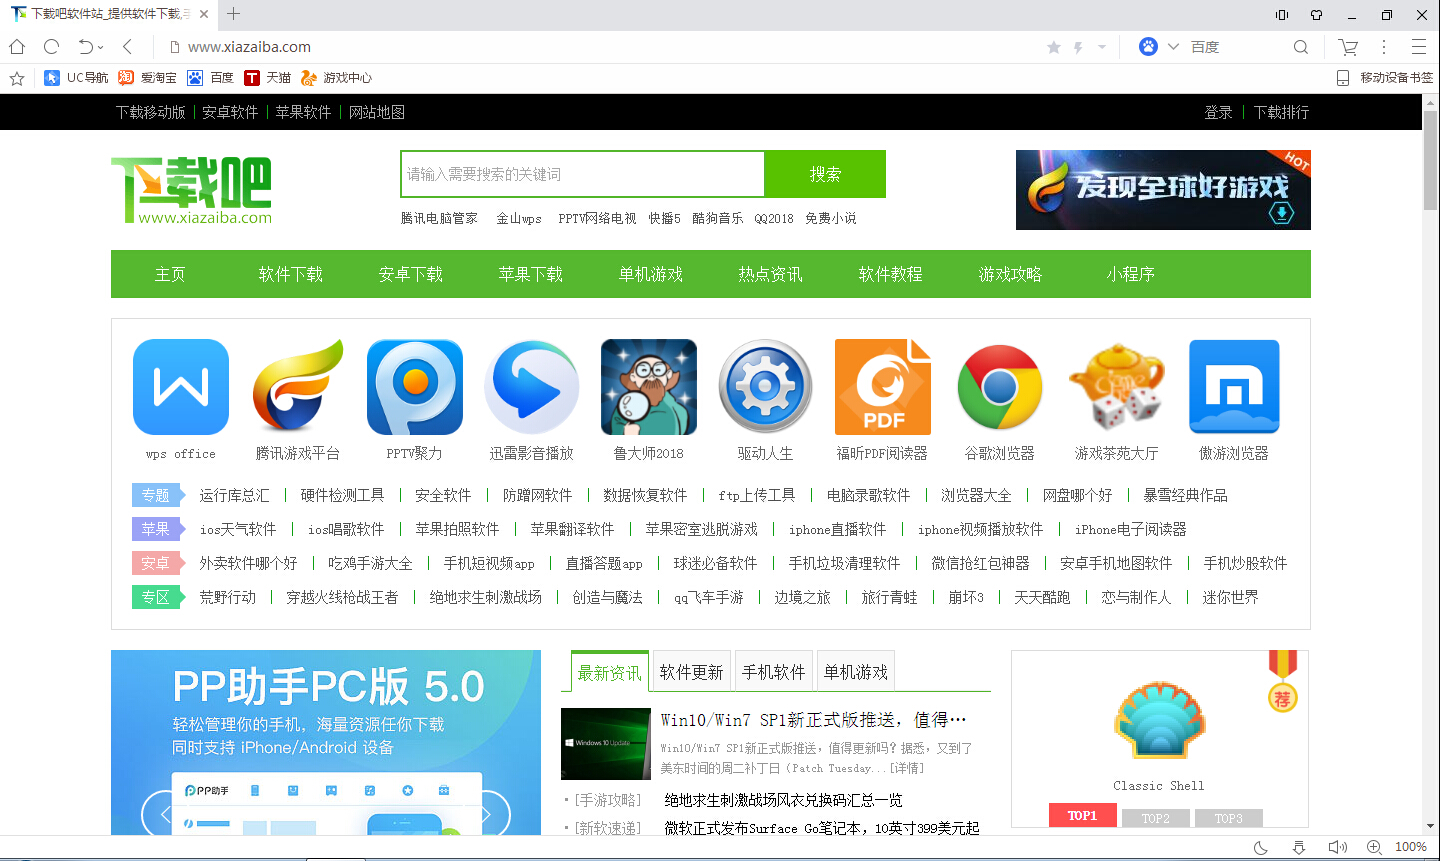Switch to the 软件更新 tab

[x=691, y=671]
